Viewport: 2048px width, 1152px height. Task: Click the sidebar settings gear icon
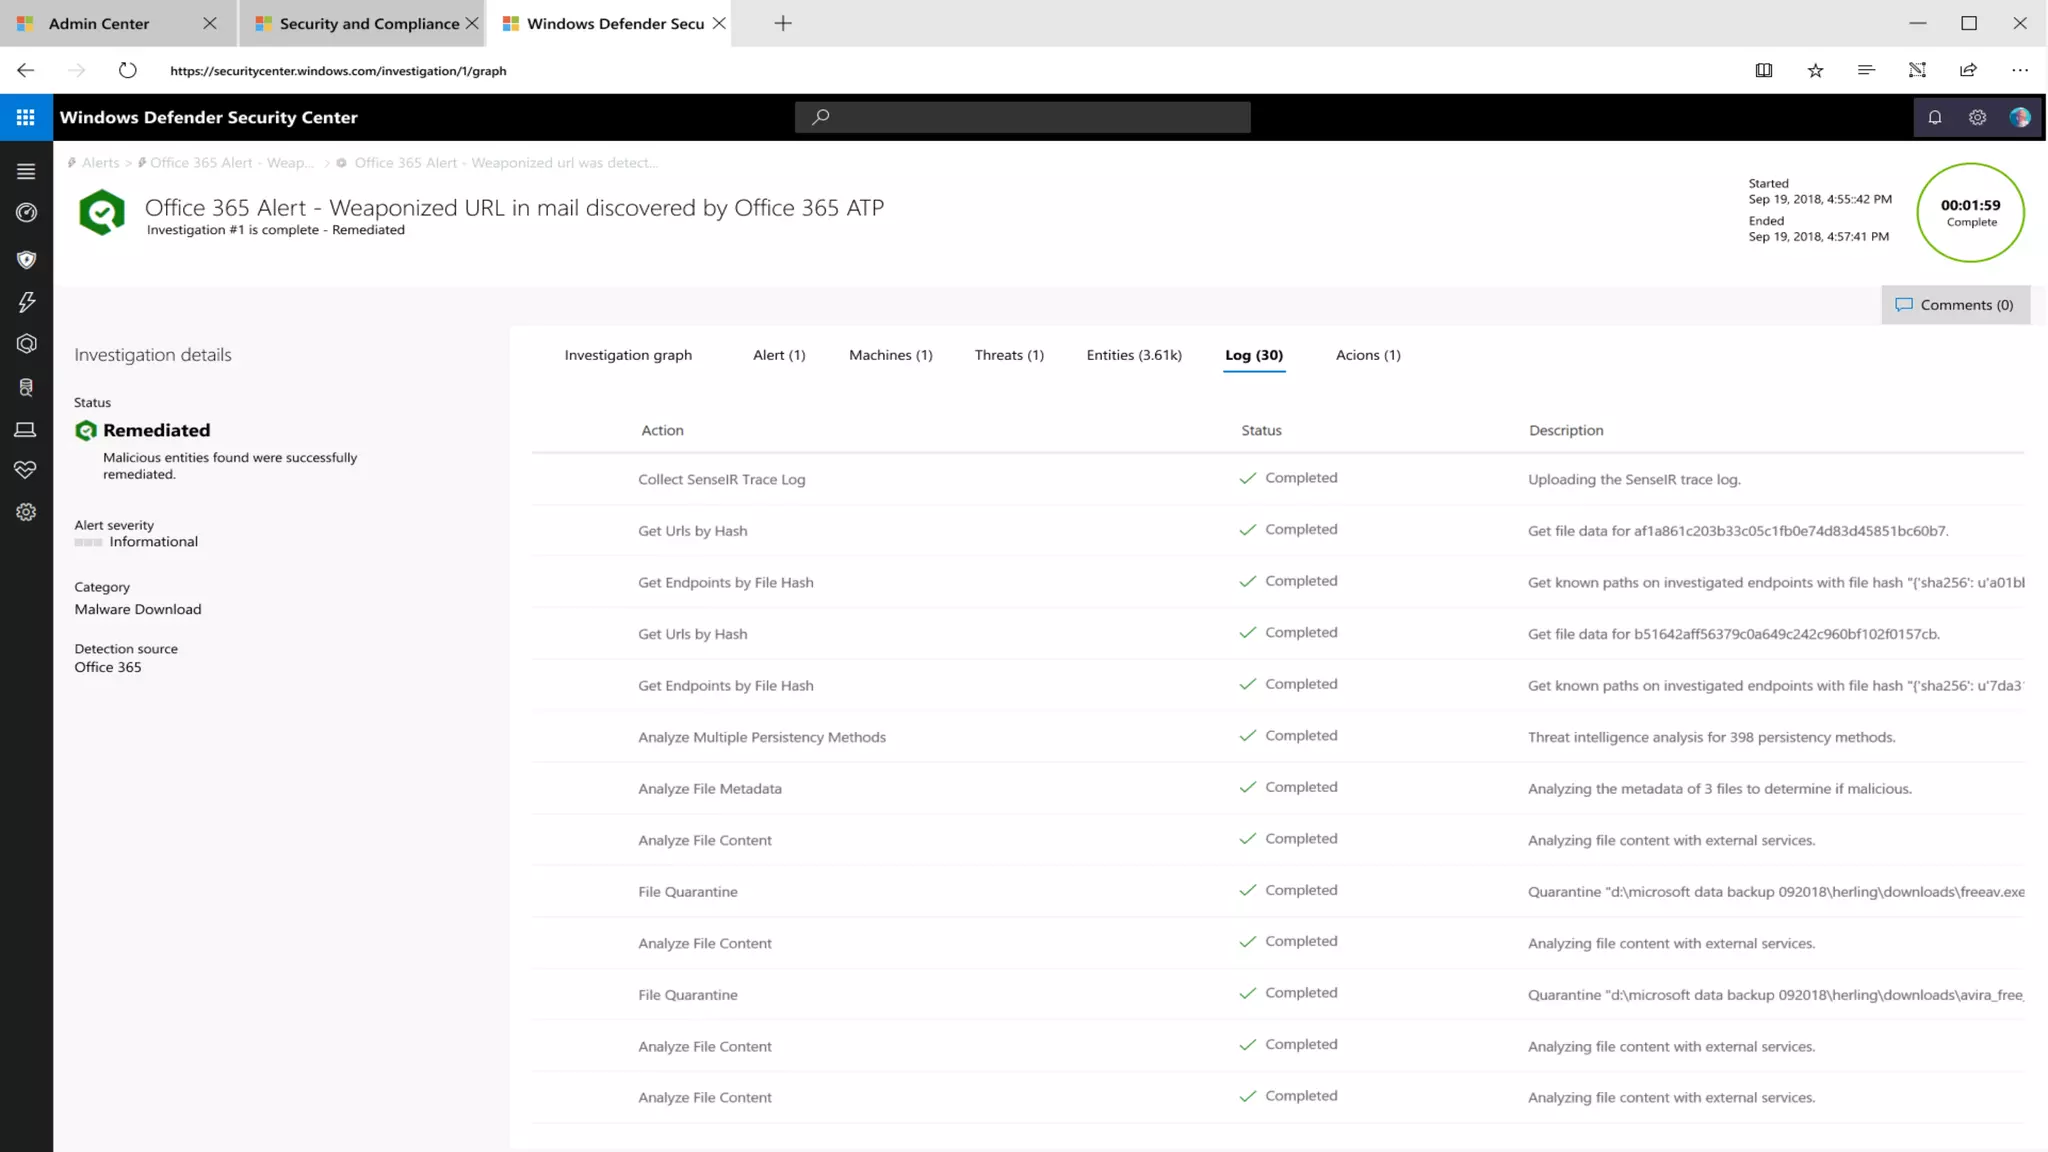coord(26,512)
